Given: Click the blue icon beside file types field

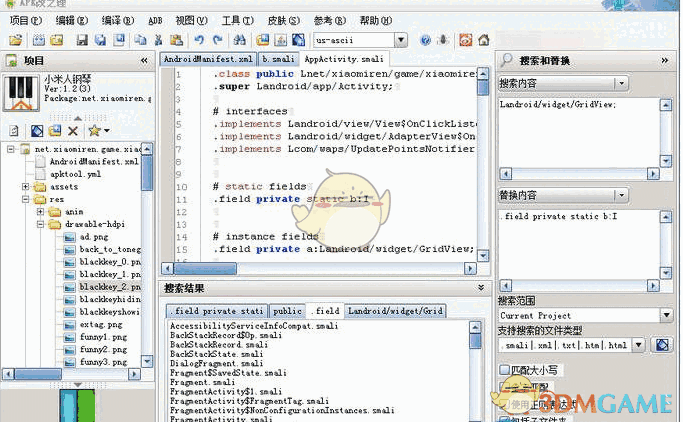Looking at the screenshot, I should point(662,345).
